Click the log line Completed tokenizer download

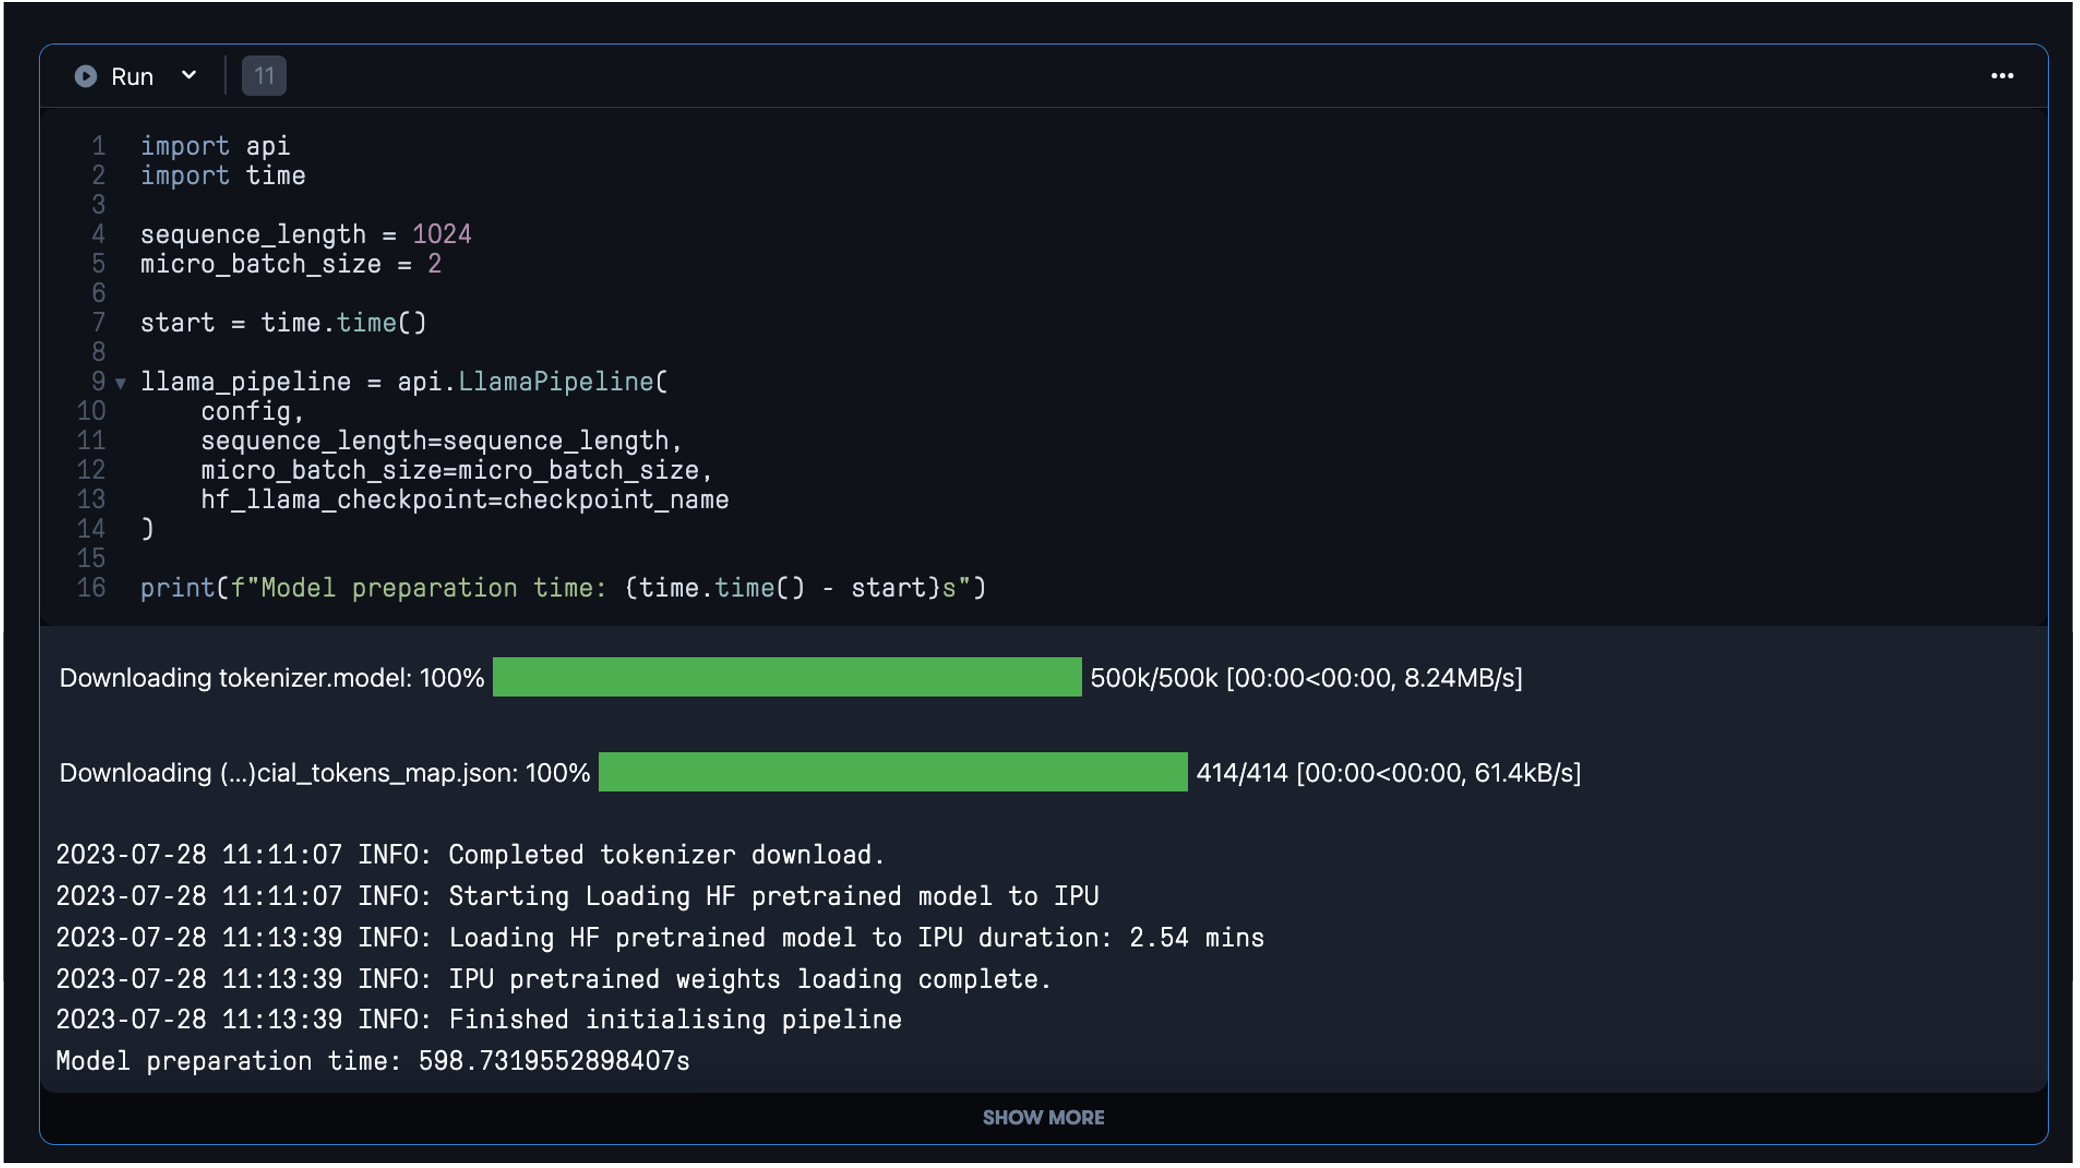pyautogui.click(x=470, y=854)
